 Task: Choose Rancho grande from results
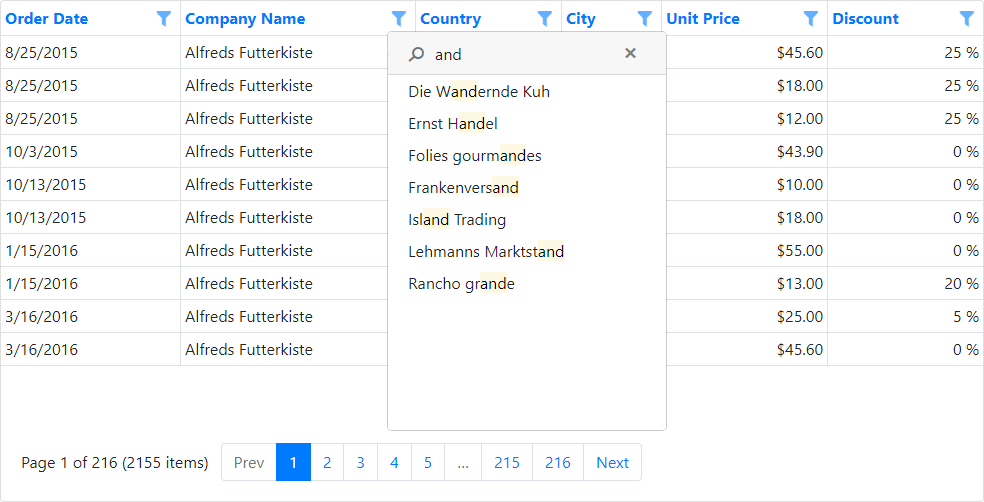tap(461, 284)
